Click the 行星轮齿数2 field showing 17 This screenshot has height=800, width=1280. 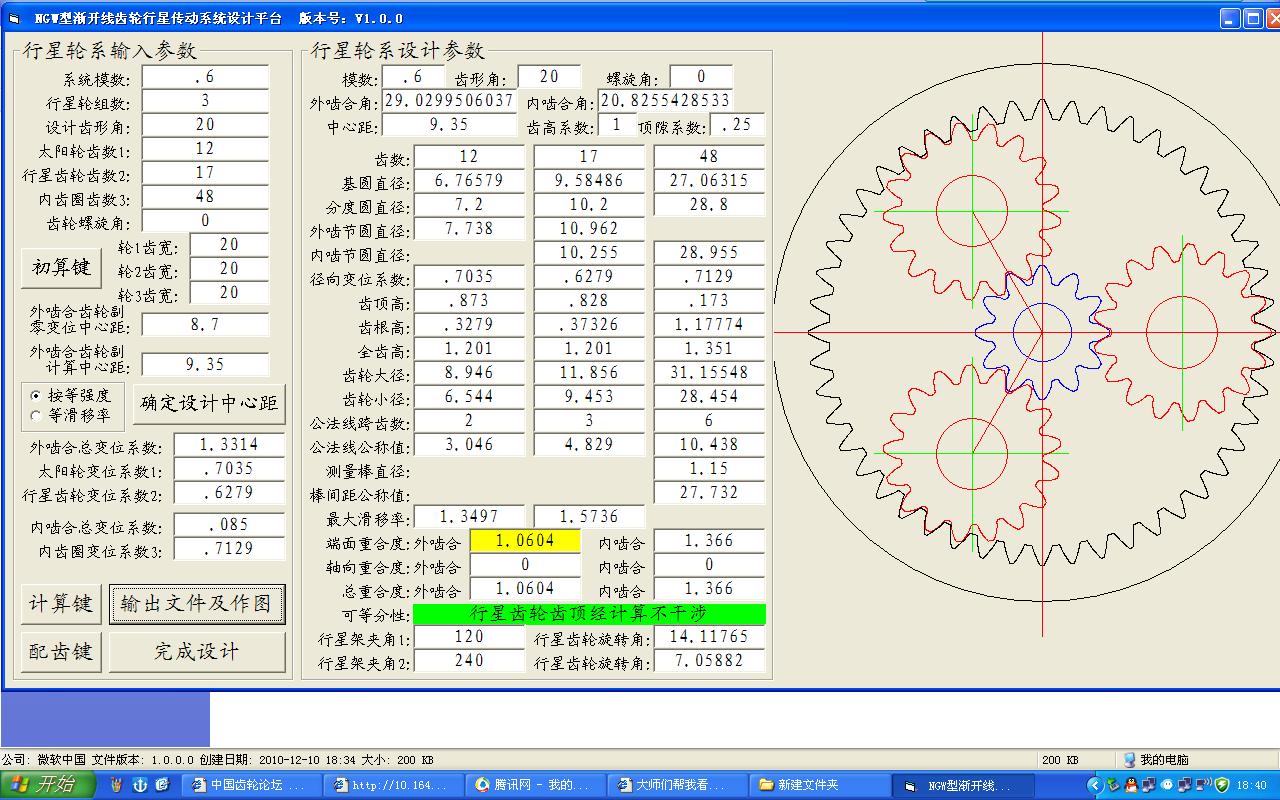point(205,173)
